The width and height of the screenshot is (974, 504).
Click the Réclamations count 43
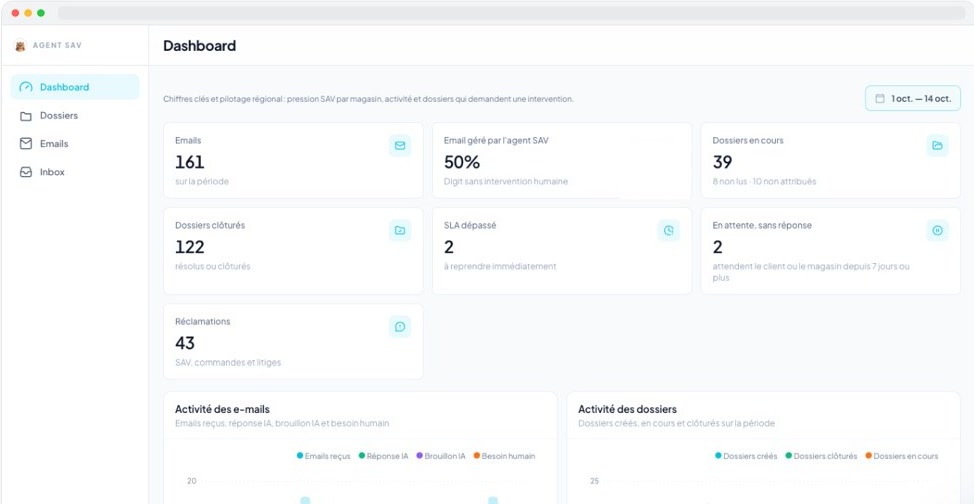(x=185, y=343)
